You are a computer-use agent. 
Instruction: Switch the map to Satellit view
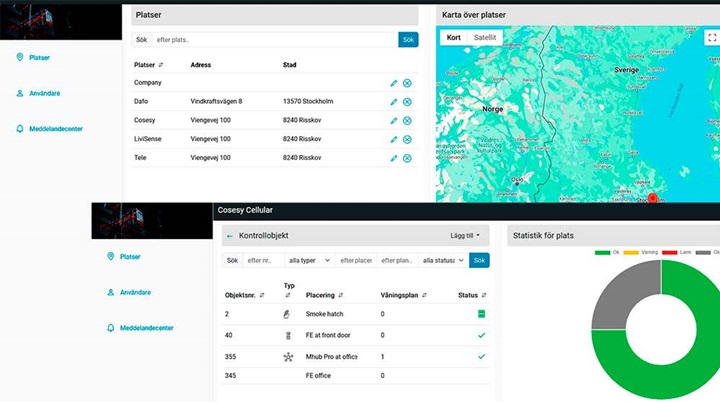pyautogui.click(x=485, y=38)
